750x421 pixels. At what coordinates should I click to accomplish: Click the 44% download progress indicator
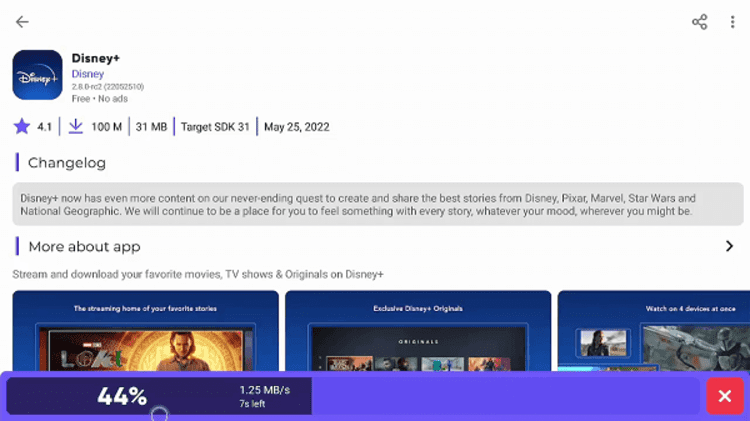click(x=122, y=396)
